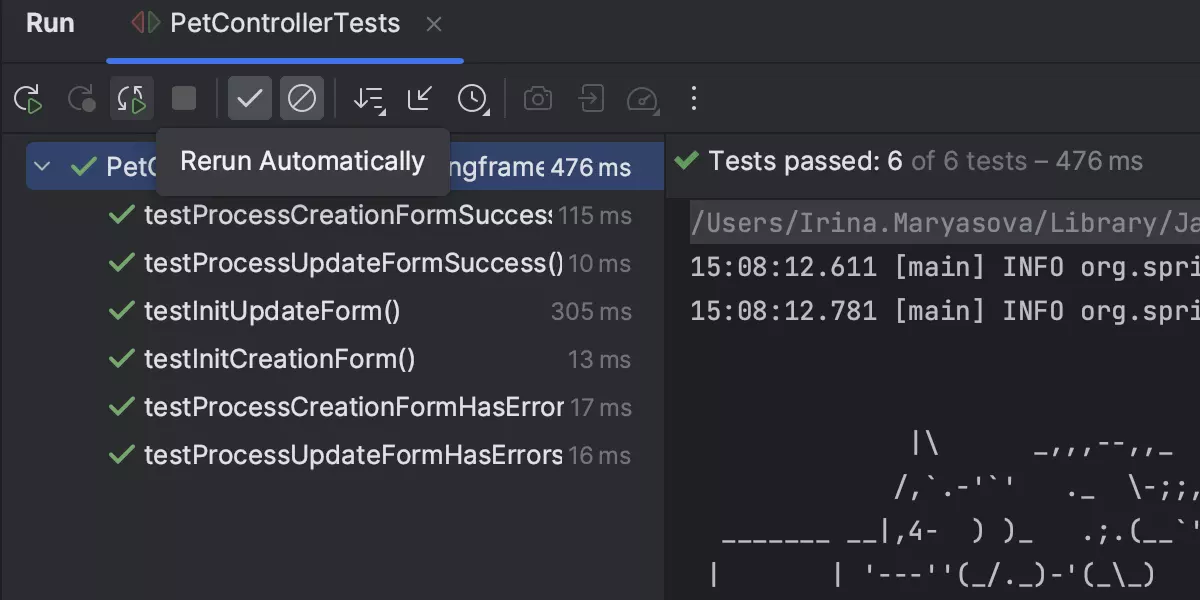Select testInitCreationForm() test result
Viewport: 1200px width, 600px height.
pyautogui.click(x=279, y=359)
